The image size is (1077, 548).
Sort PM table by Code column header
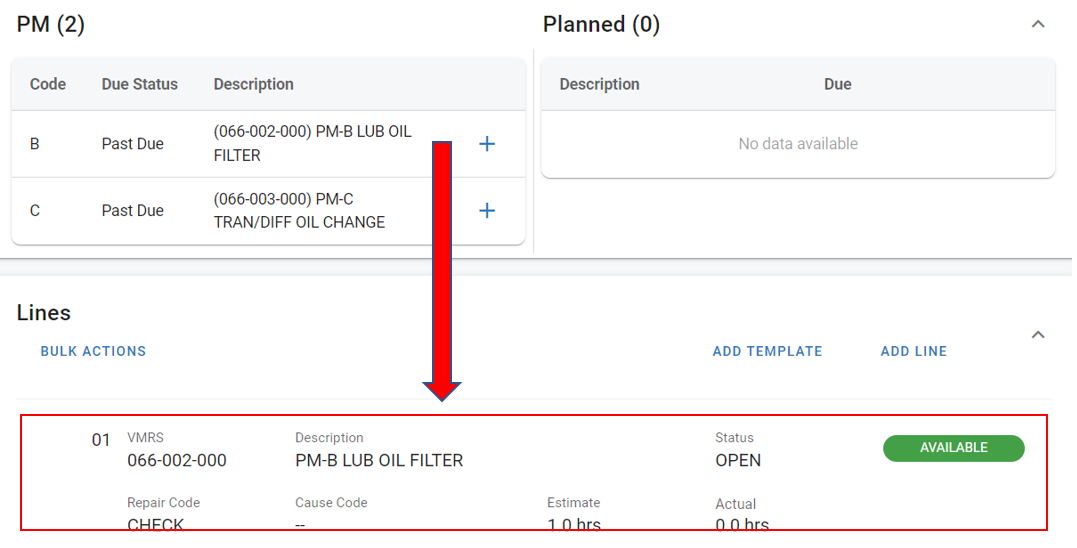tap(48, 84)
